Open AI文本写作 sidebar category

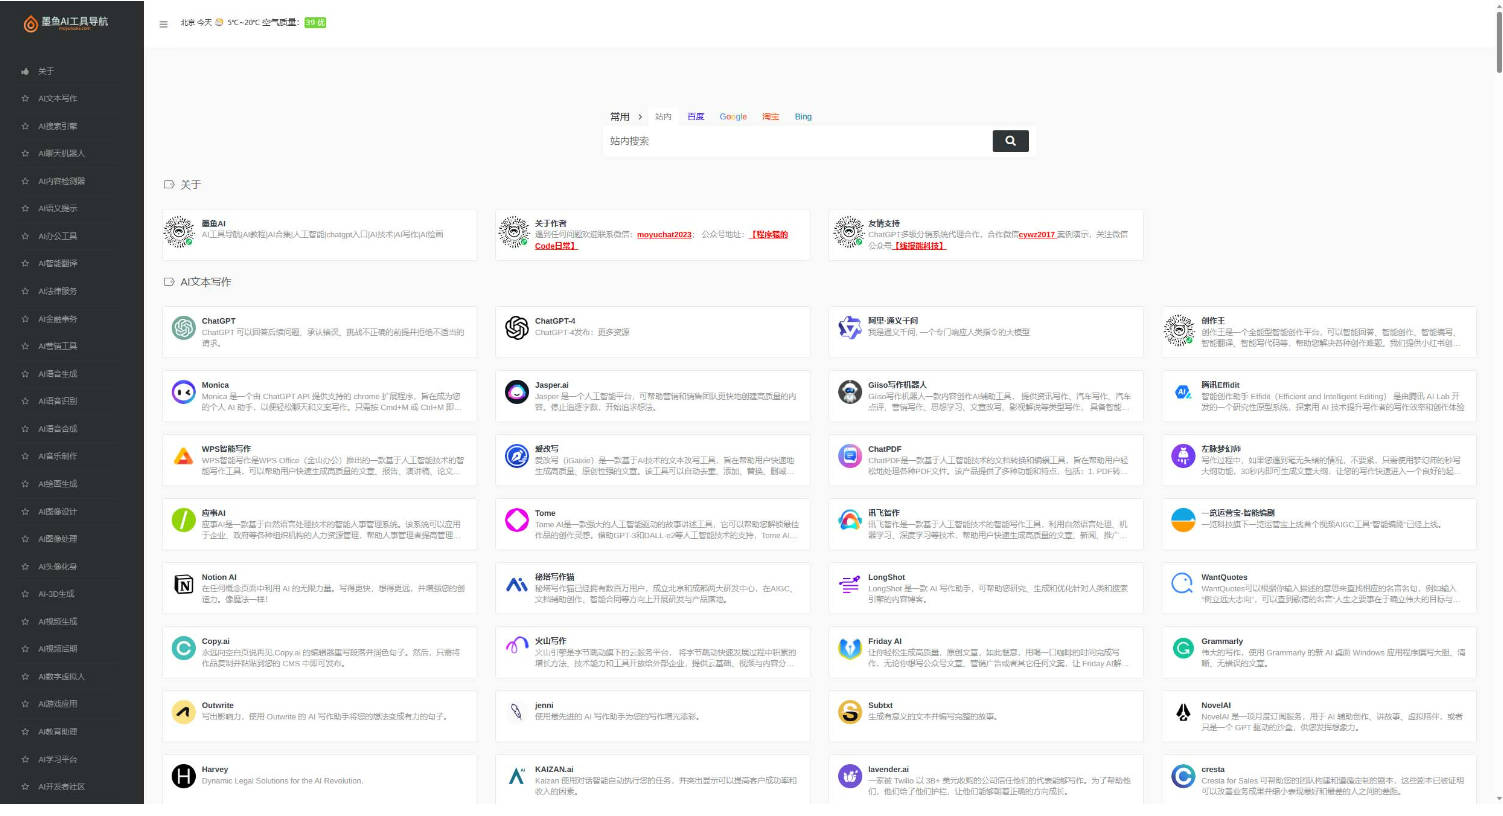pos(57,99)
